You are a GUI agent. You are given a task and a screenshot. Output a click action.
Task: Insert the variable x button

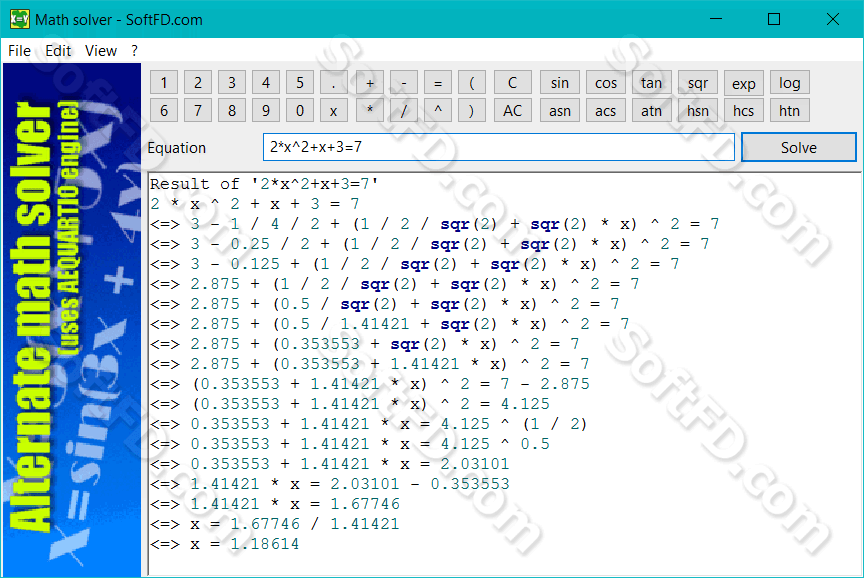(334, 110)
